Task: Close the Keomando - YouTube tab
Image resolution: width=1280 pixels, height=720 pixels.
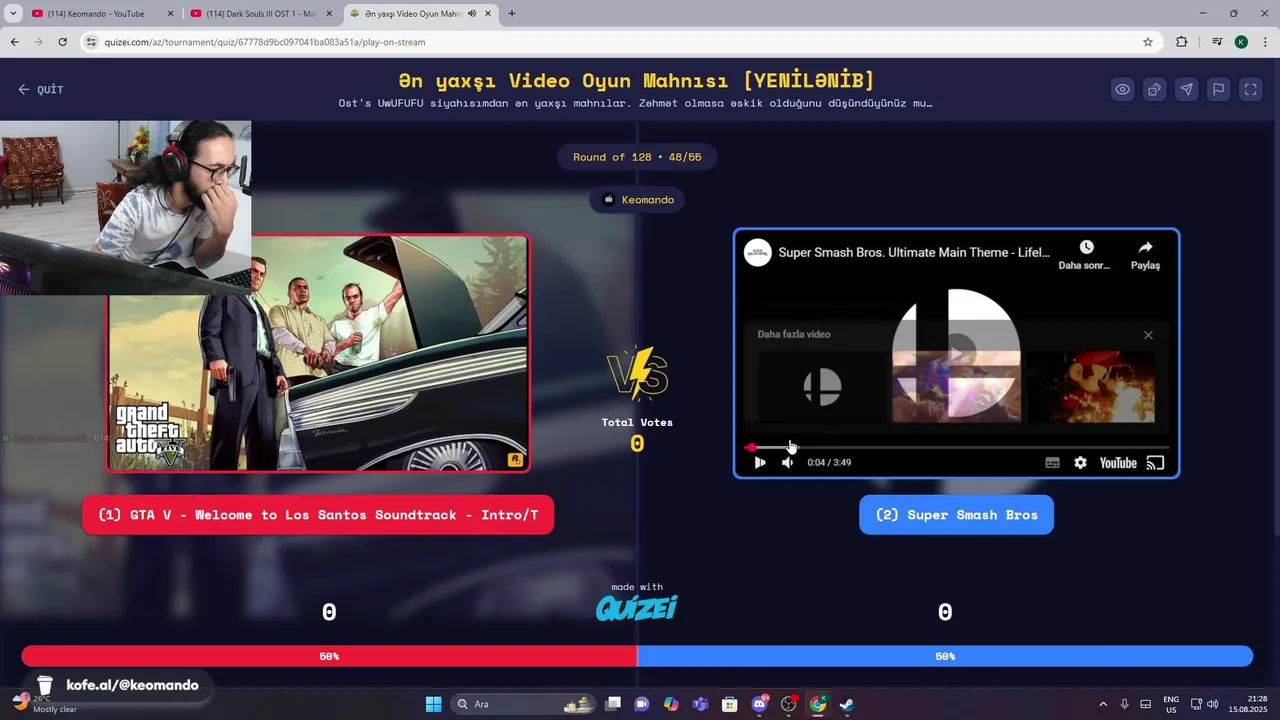Action: click(171, 14)
